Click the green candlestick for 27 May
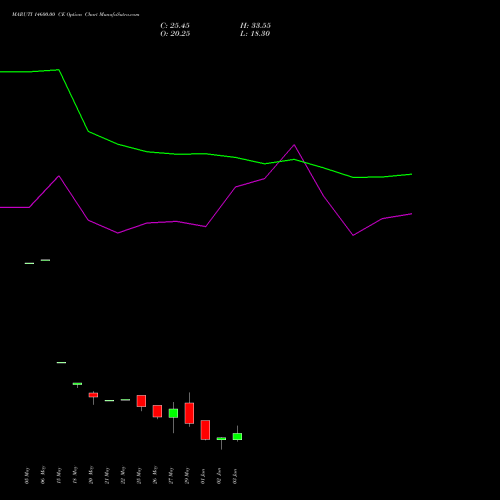Image resolution: width=500 pixels, height=500 pixels. (x=173, y=413)
